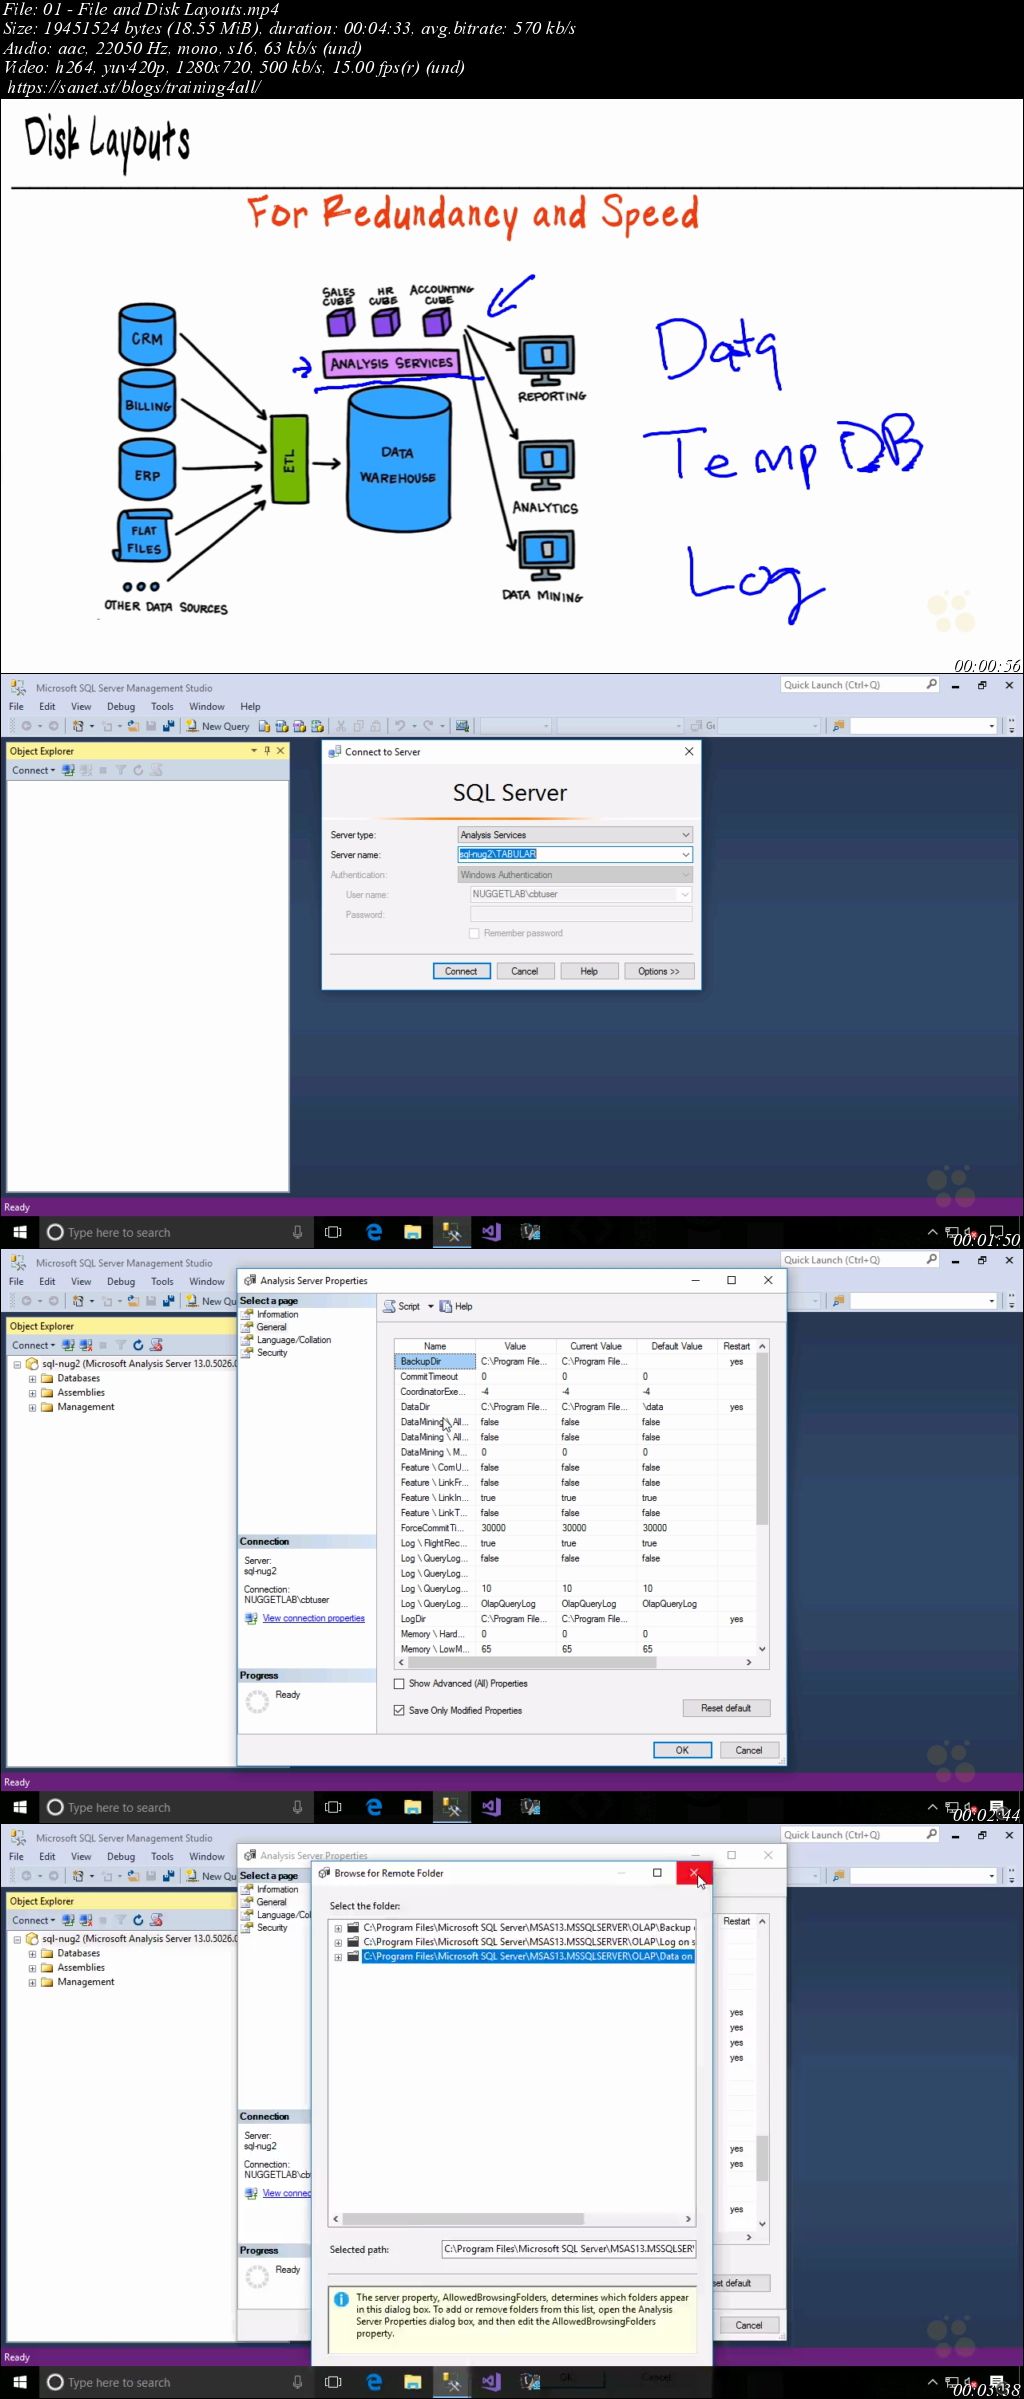Open the dropdown arrow next to Script

[431, 1306]
